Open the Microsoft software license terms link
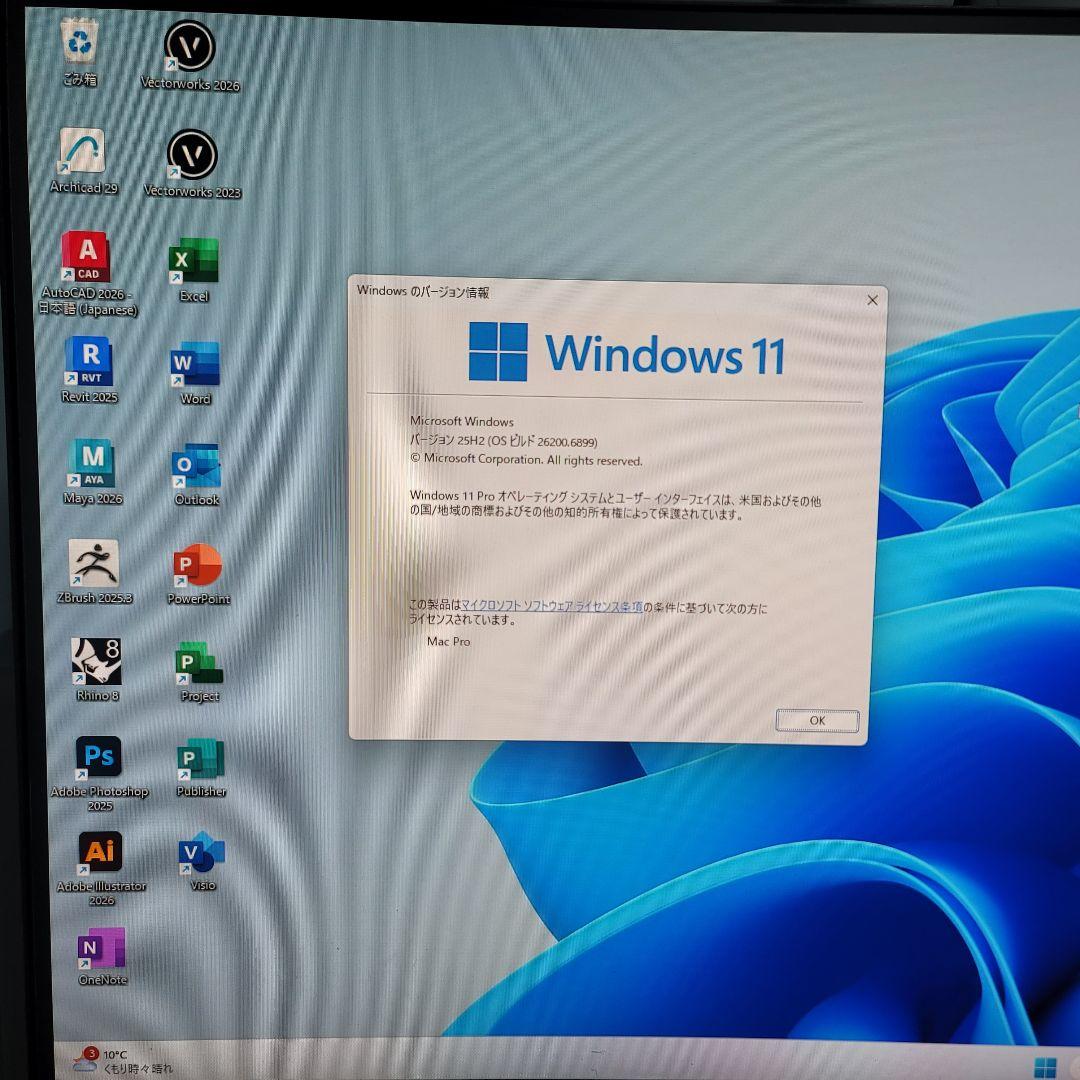The height and width of the screenshot is (1080, 1080). [551, 607]
